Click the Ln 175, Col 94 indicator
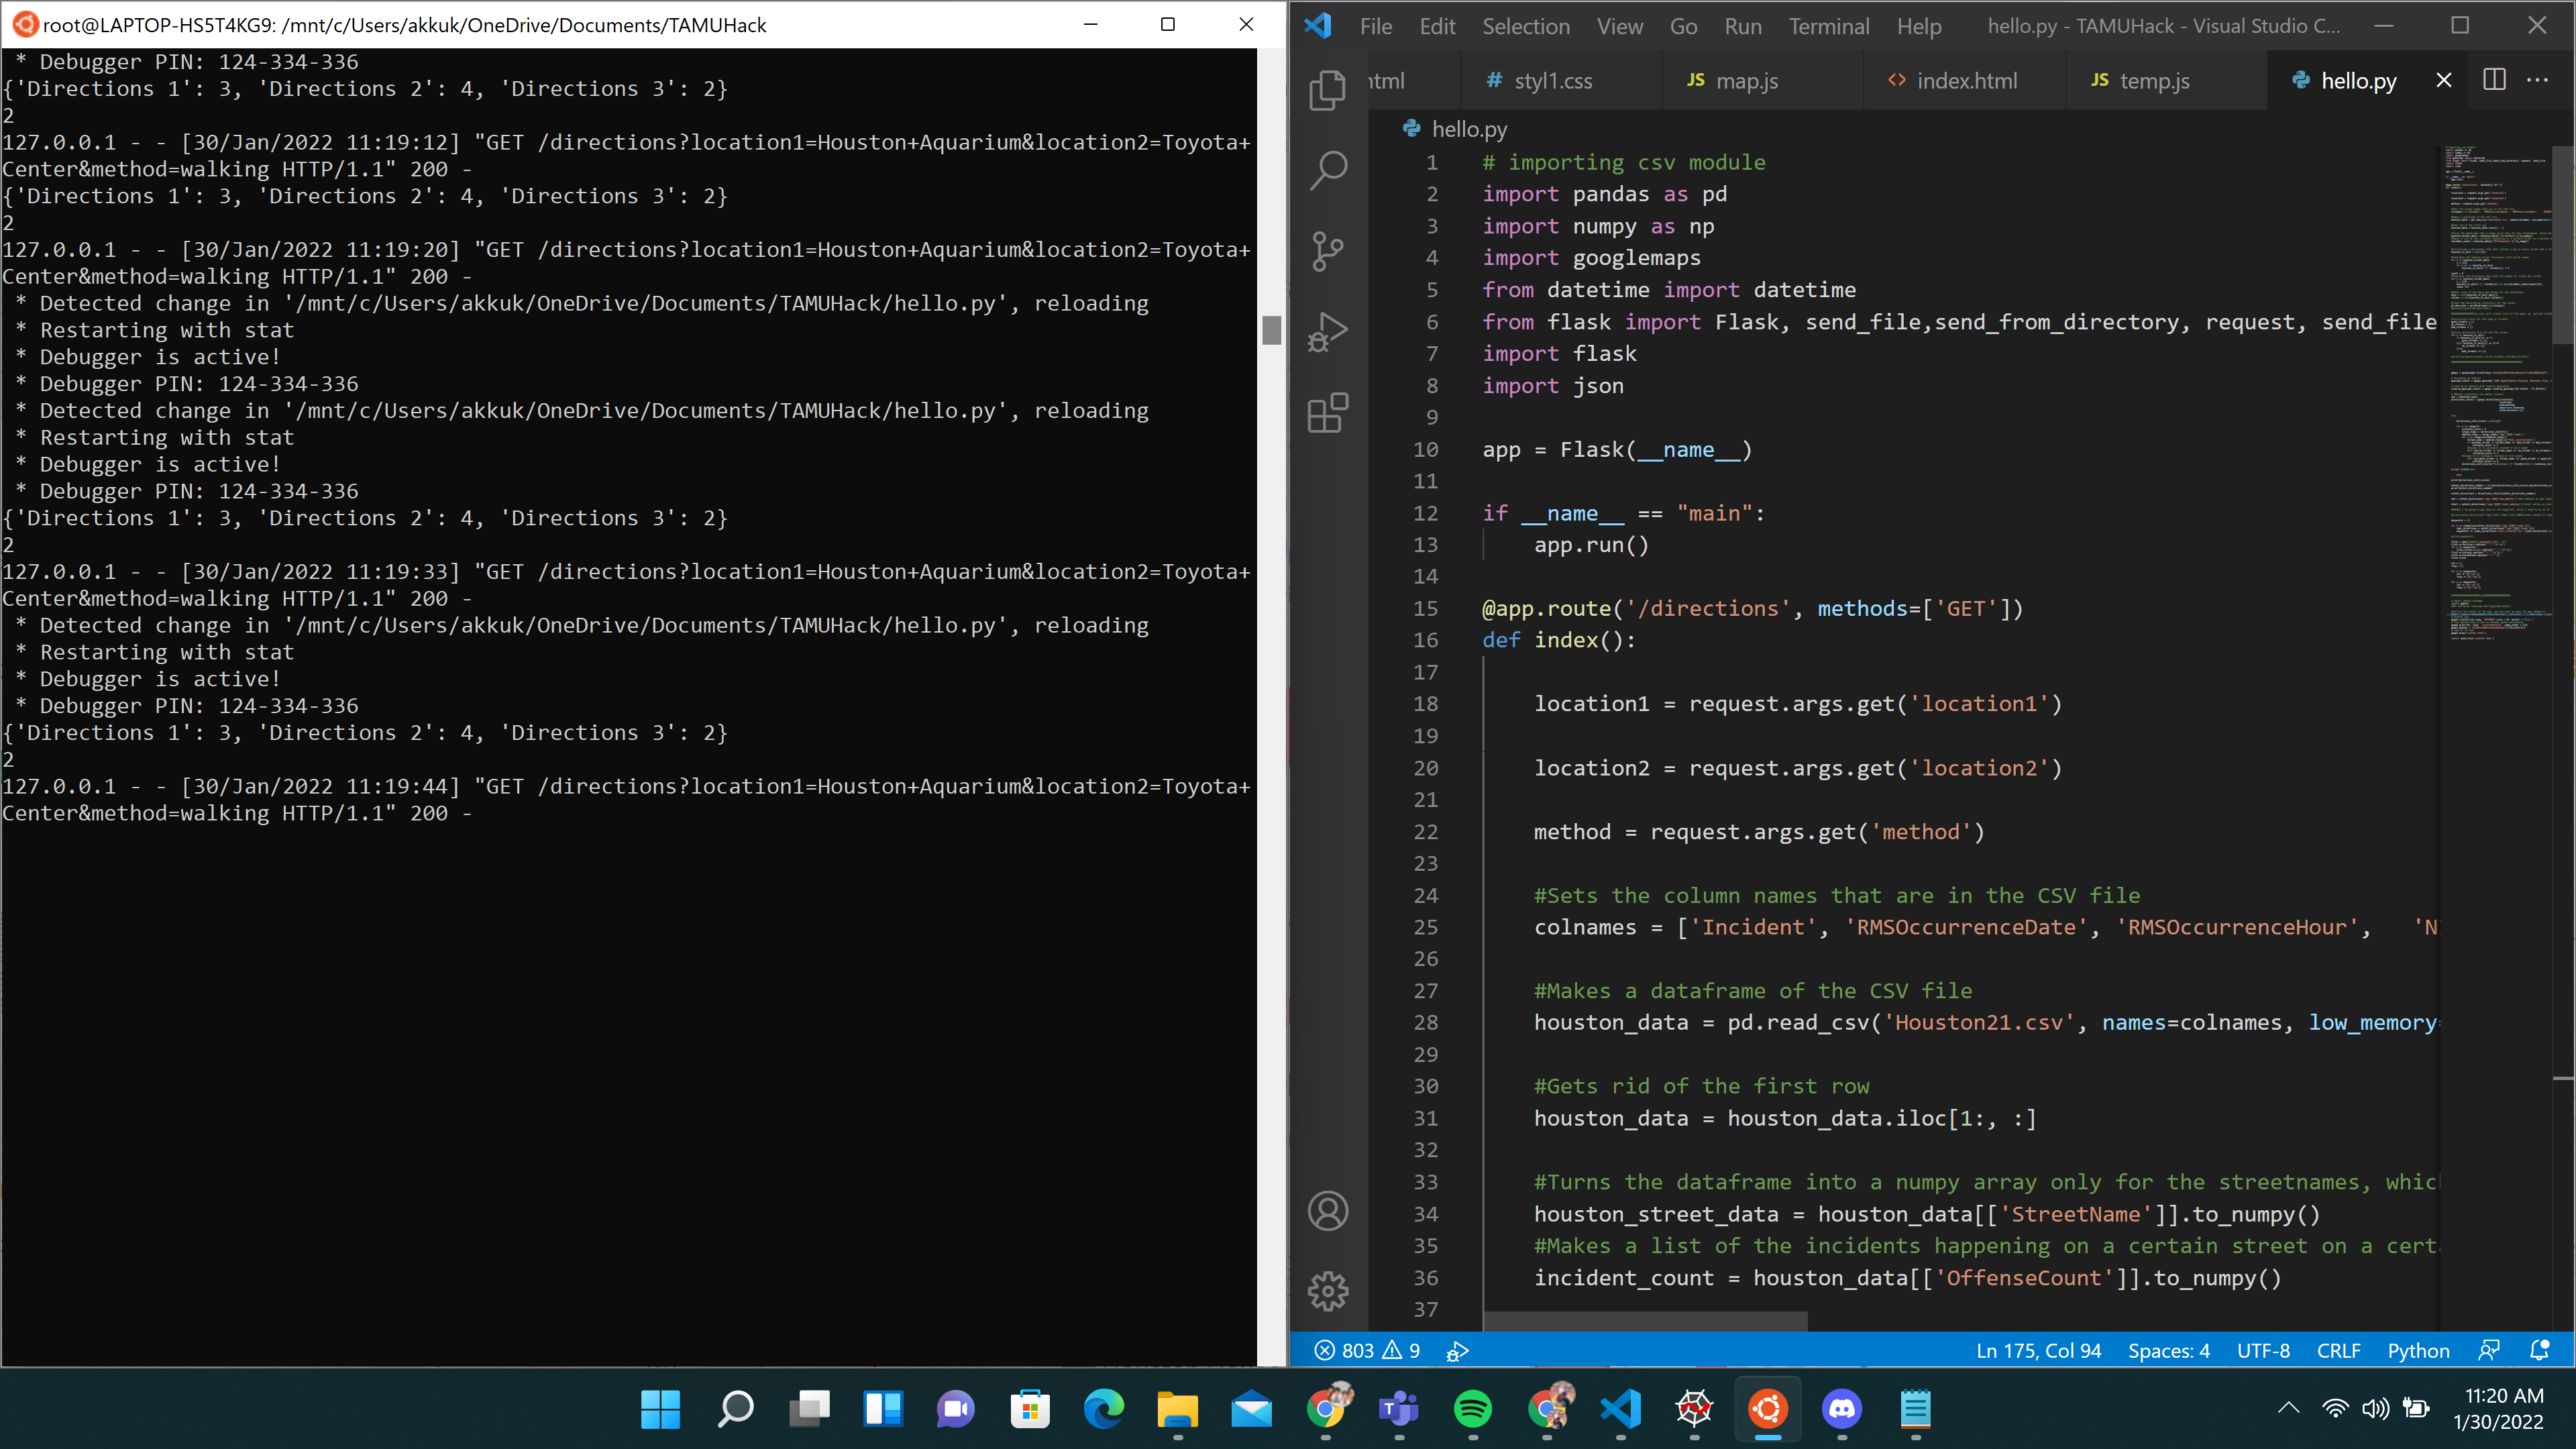The height and width of the screenshot is (1449, 2576). coord(2038,1350)
